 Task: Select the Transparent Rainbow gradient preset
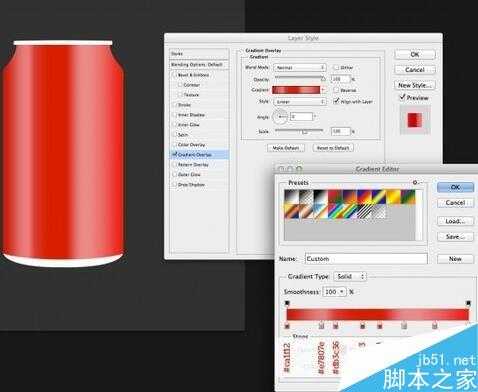pos(350,211)
